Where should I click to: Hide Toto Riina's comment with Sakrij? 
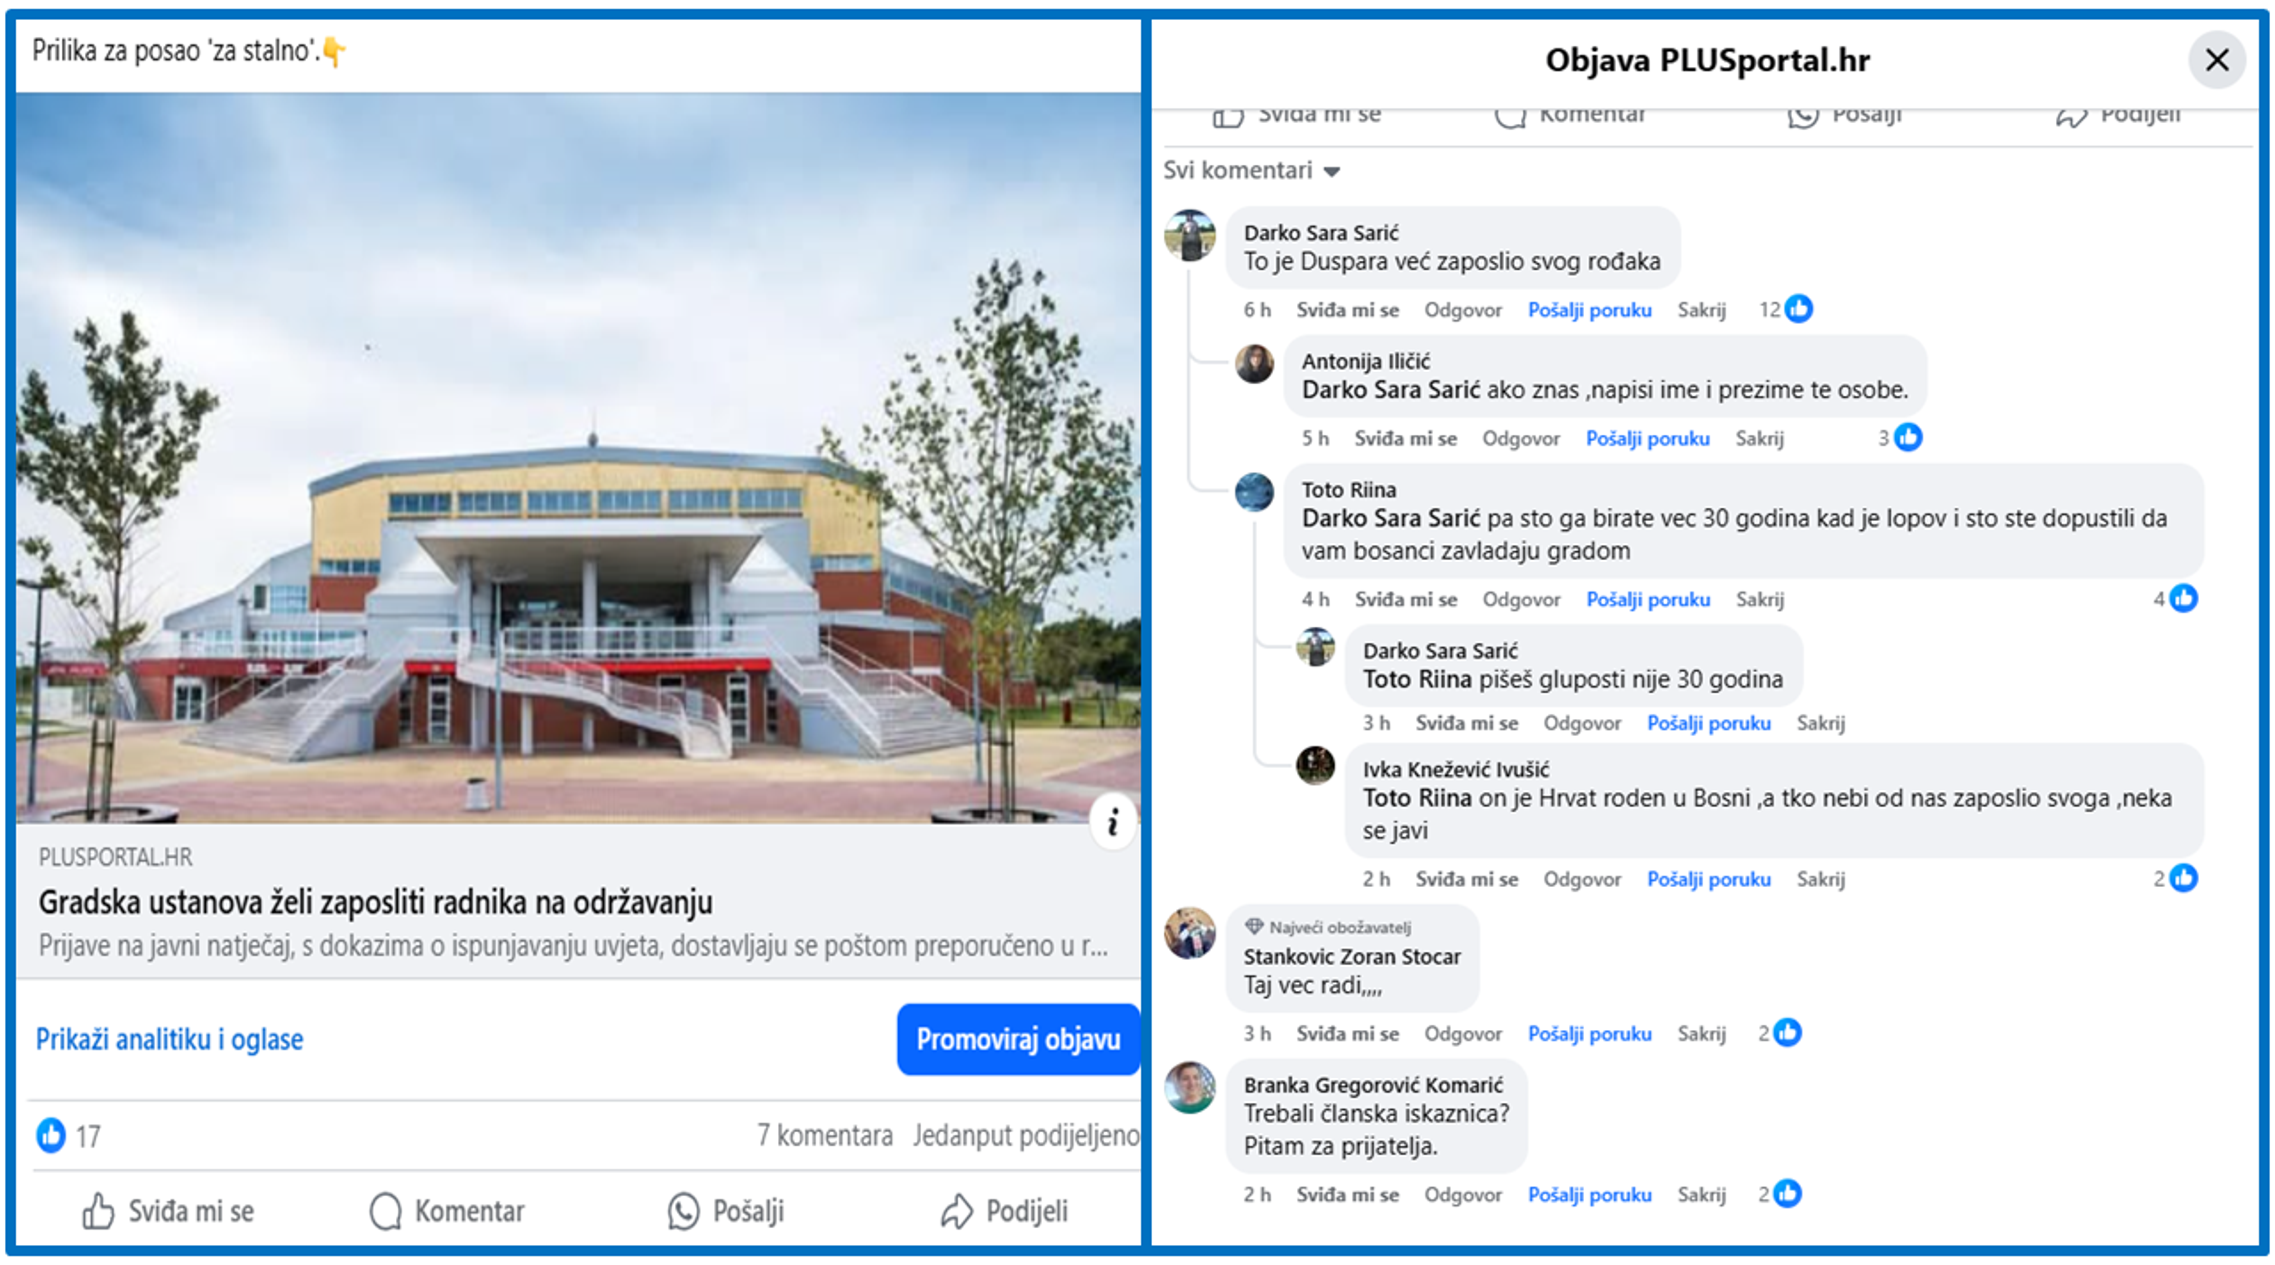[x=1760, y=599]
